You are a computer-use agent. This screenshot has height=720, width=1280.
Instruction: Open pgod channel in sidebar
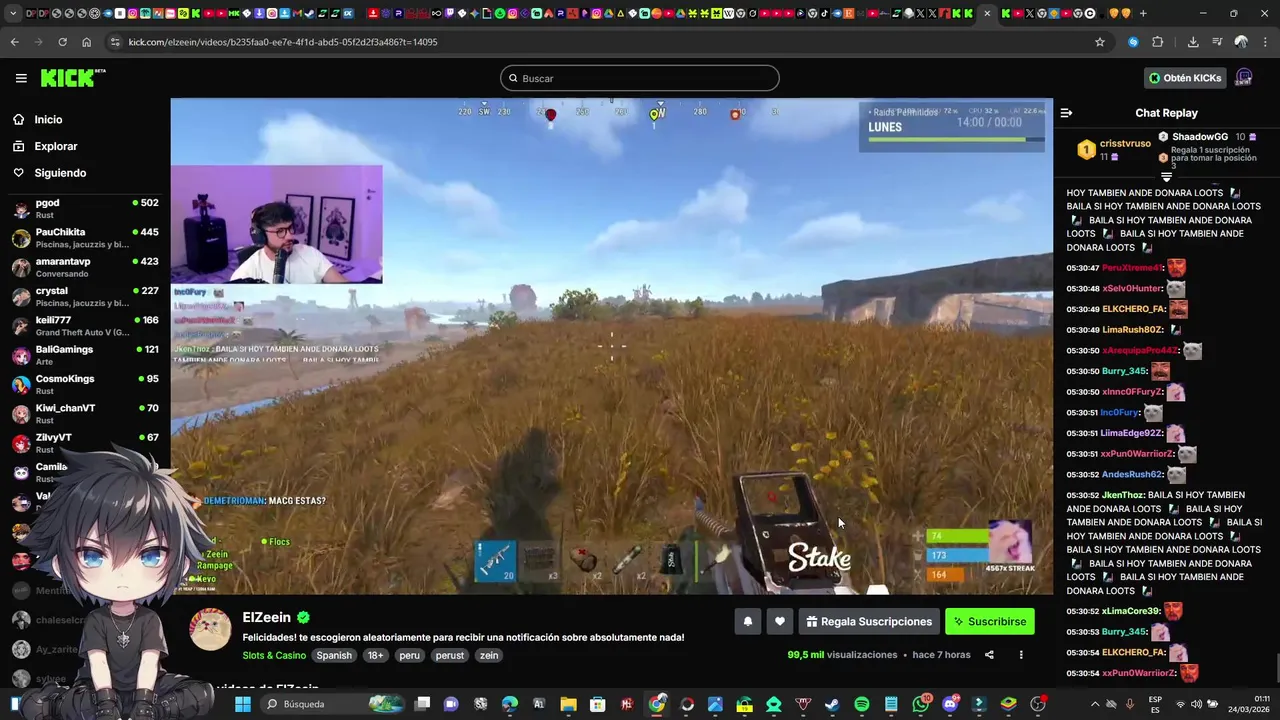tap(85, 208)
